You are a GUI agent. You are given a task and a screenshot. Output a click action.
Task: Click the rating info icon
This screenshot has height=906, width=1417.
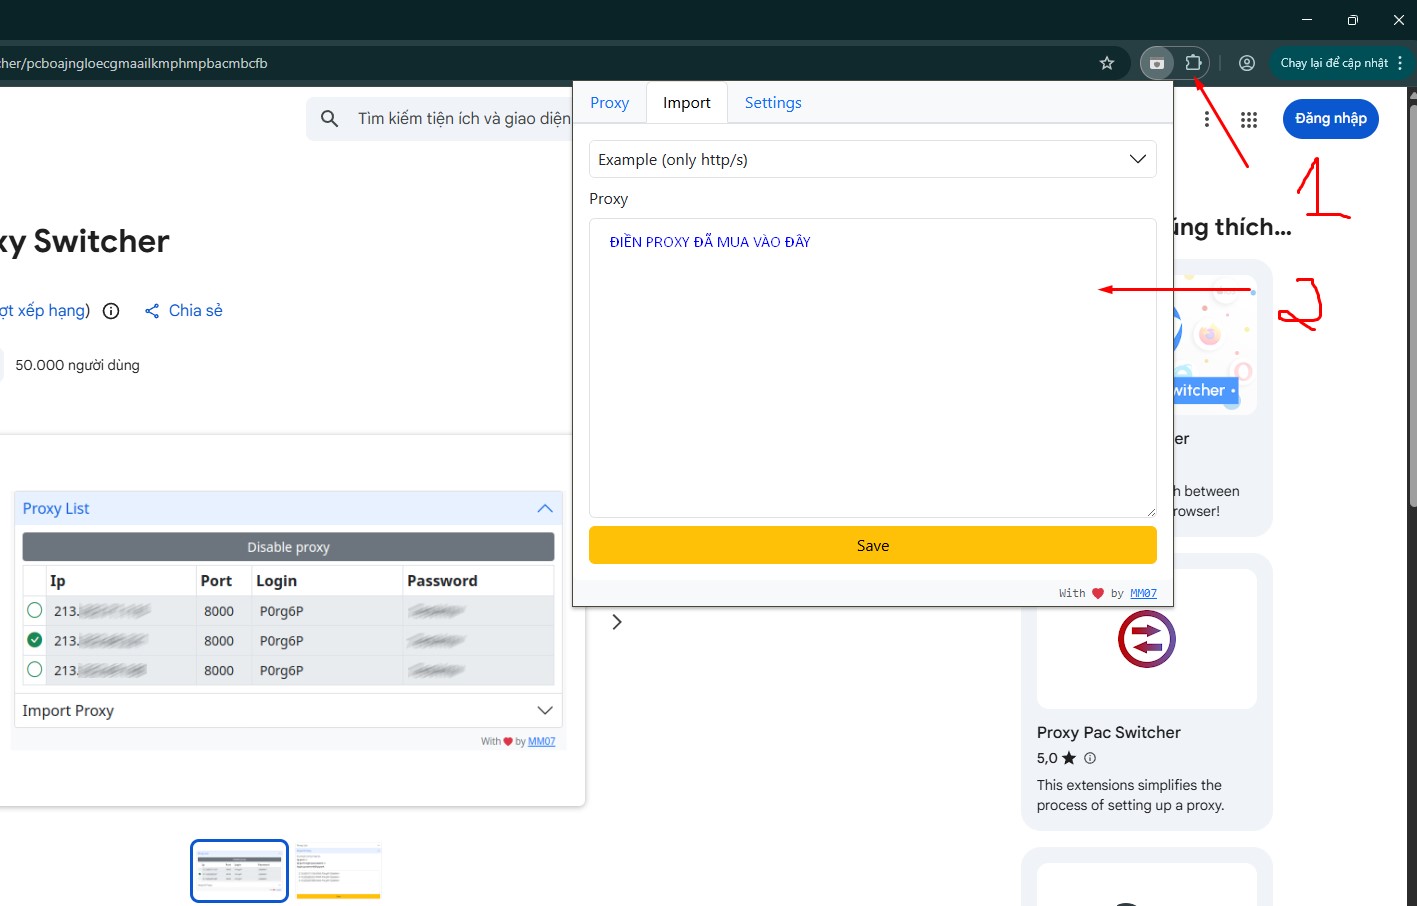111,311
